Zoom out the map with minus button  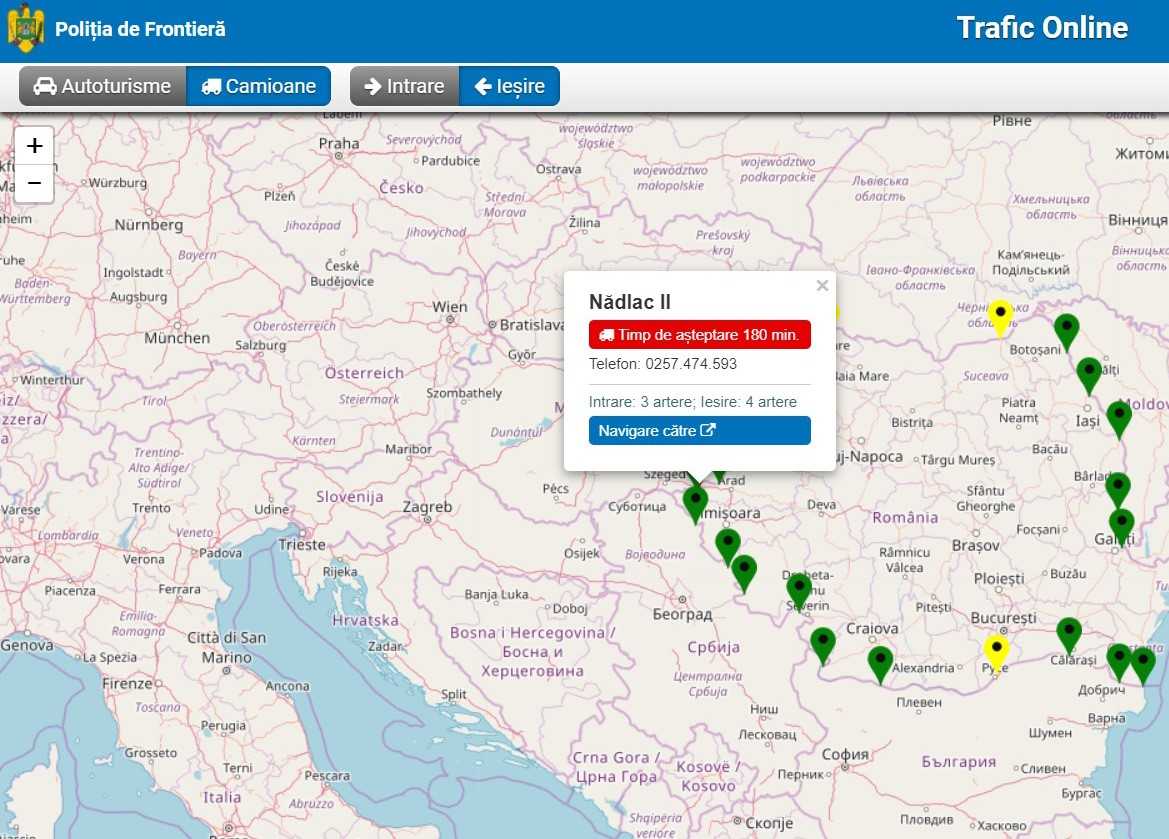click(34, 184)
